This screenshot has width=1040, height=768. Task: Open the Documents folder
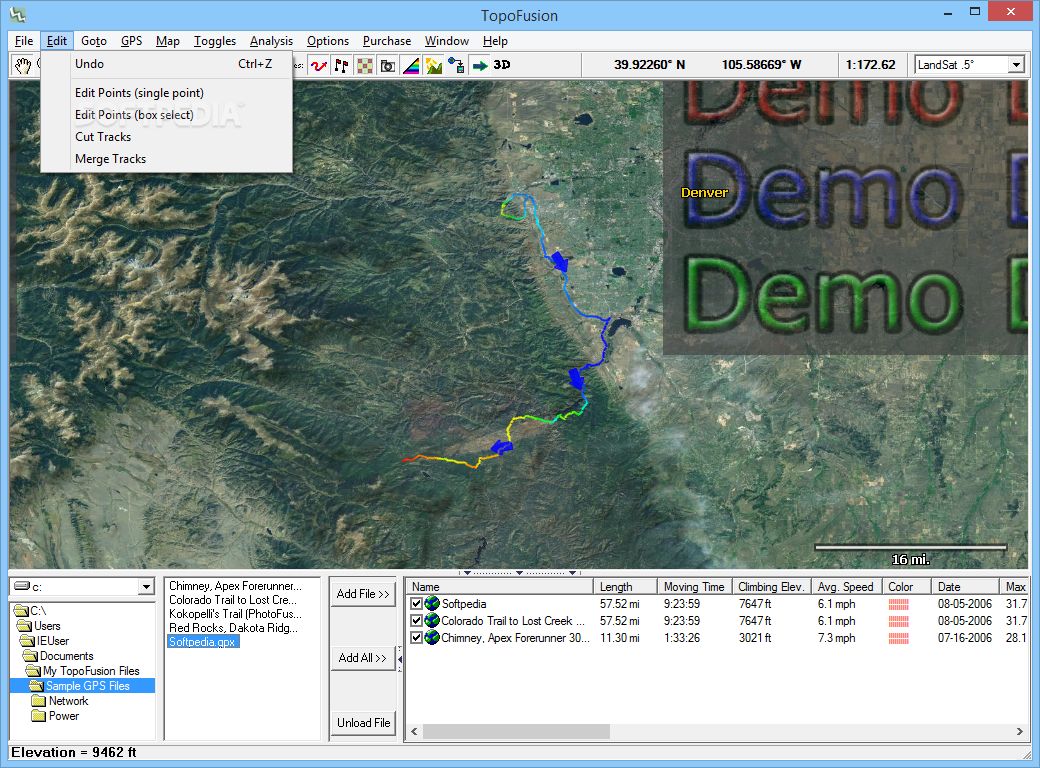pos(59,656)
